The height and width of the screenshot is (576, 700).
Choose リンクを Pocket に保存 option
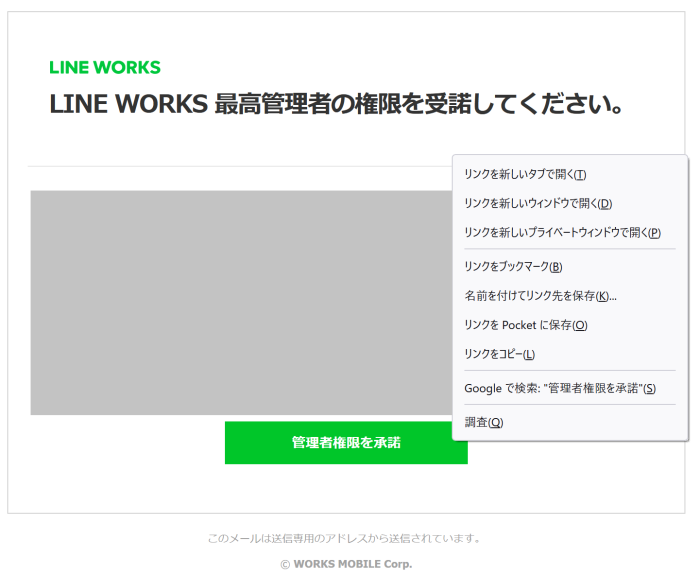click(570, 325)
